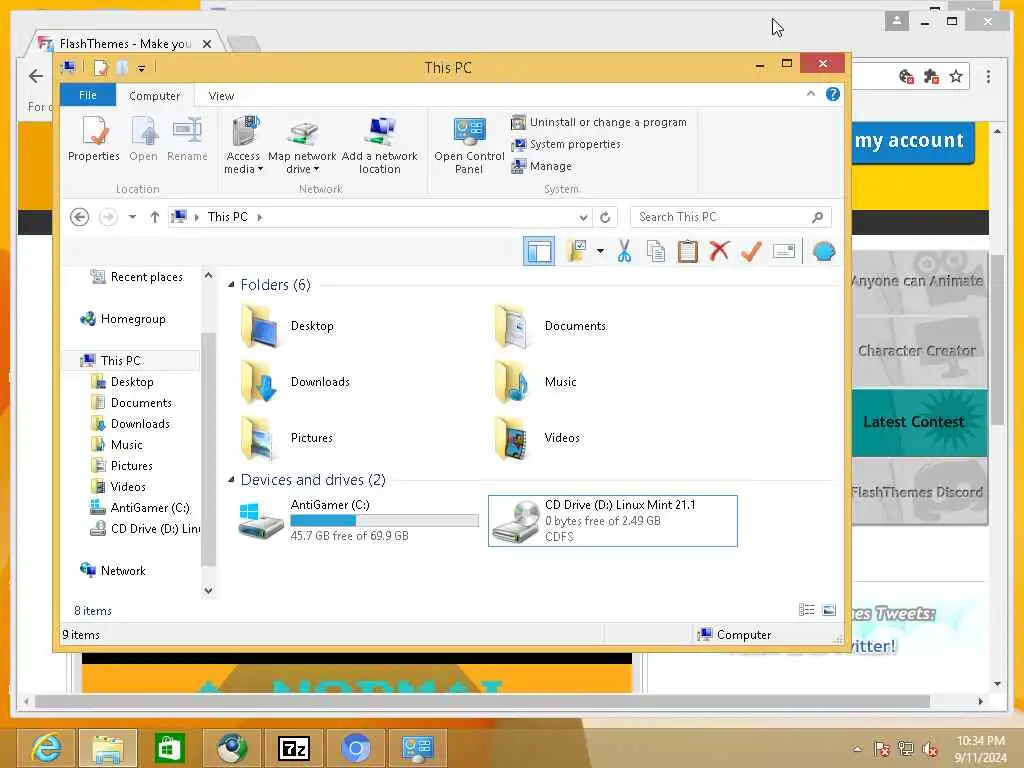This screenshot has width=1024, height=768.
Task: Collapse the Folders (6) group
Action: pos(231,285)
